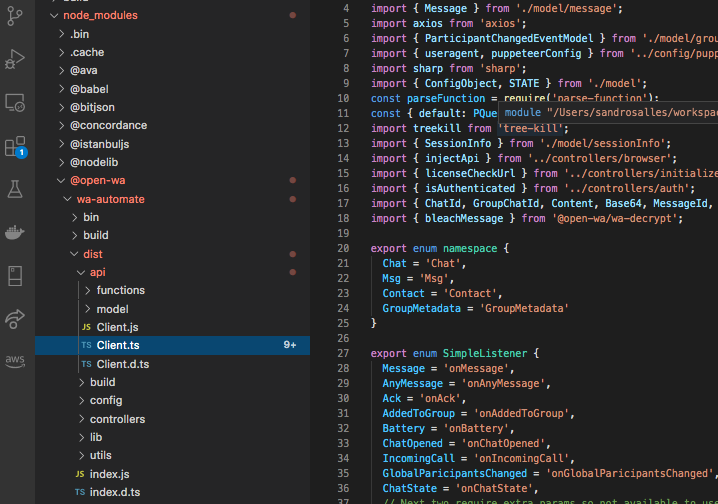Viewport: 718px width, 504px height.
Task: Expand the config folder
Action: tap(172, 400)
